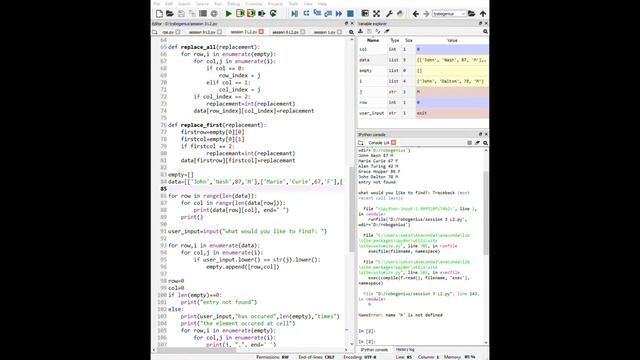The image size is (640, 360).
Task: Select the user_input variable row
Action: click(423, 113)
